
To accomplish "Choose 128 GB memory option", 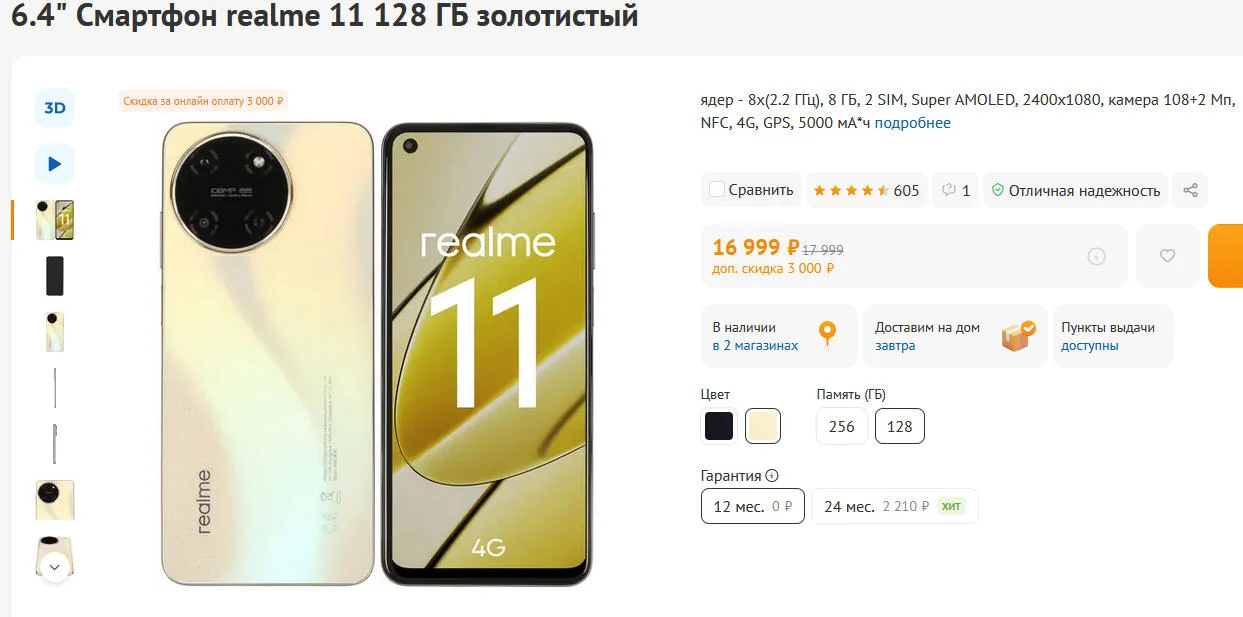I will pyautogui.click(x=900, y=426).
